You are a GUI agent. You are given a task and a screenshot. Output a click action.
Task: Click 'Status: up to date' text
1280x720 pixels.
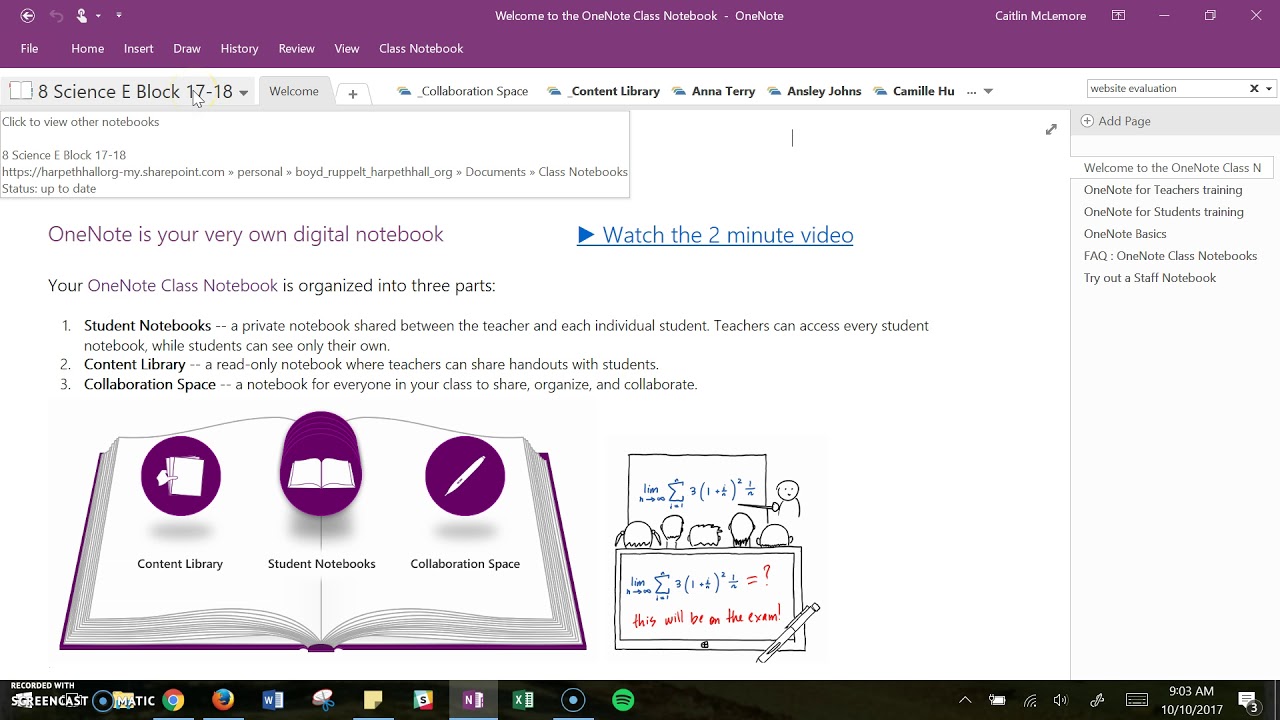point(49,189)
